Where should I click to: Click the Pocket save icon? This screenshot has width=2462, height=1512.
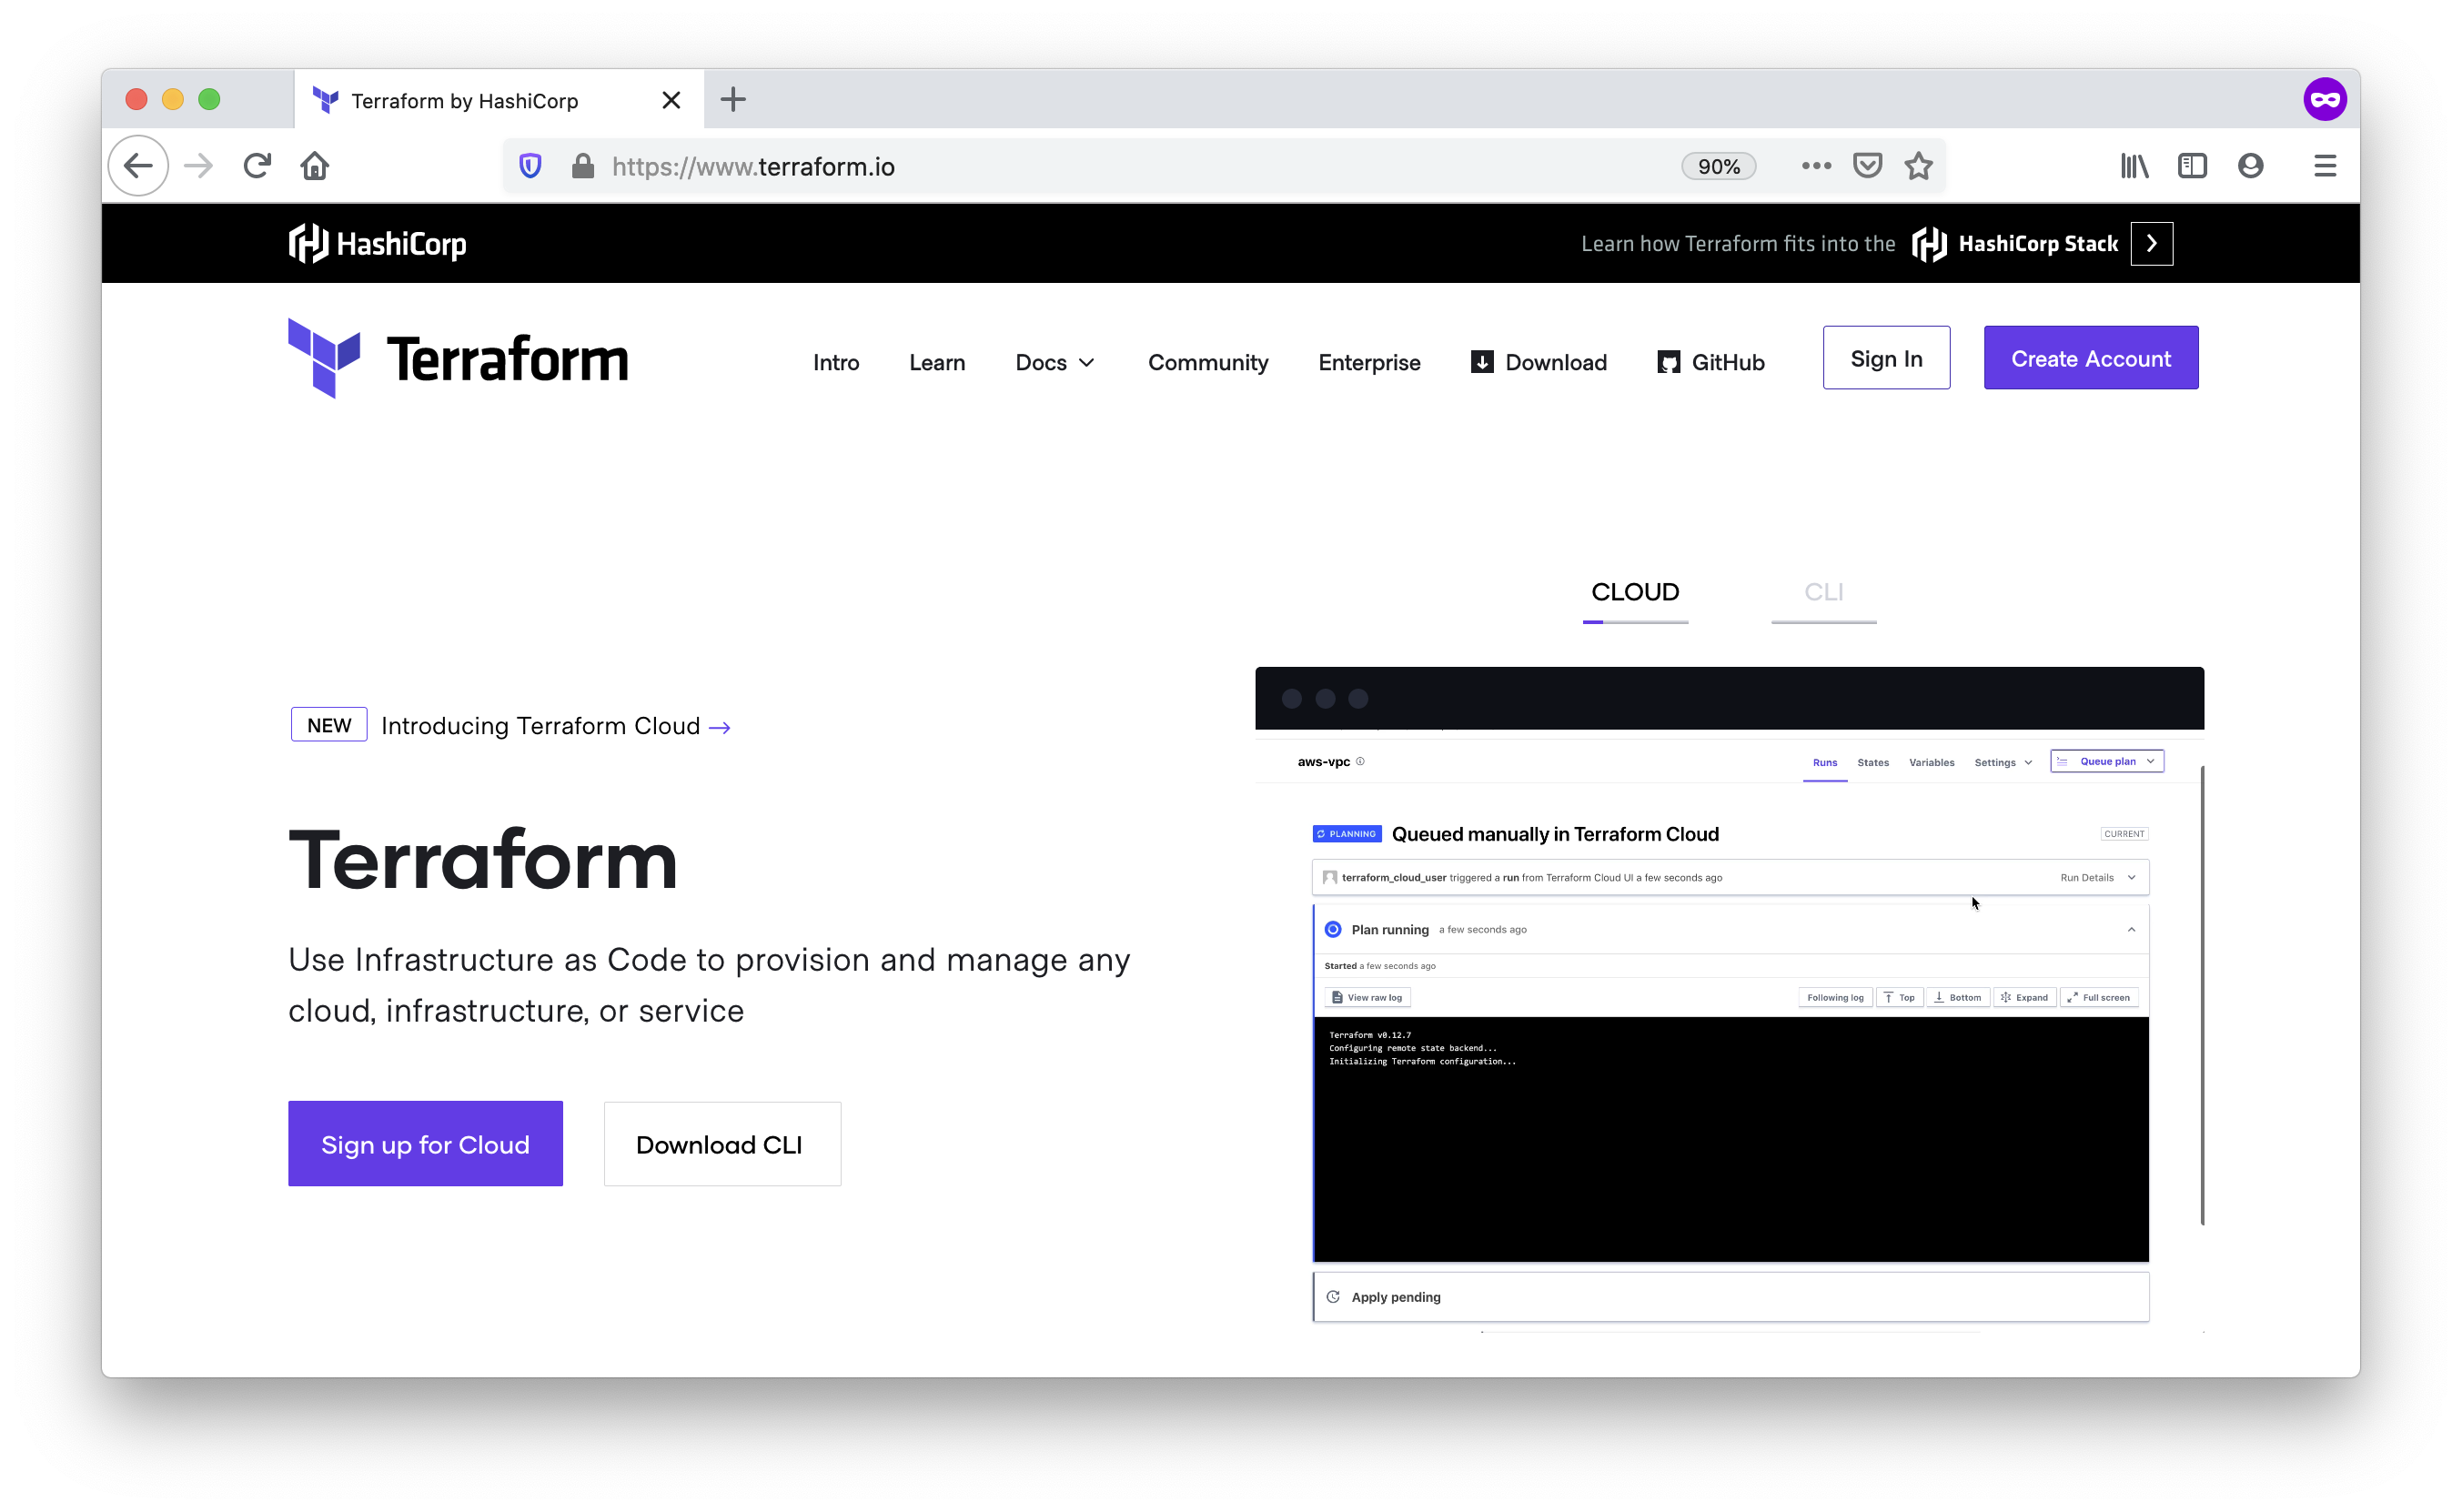click(1867, 166)
